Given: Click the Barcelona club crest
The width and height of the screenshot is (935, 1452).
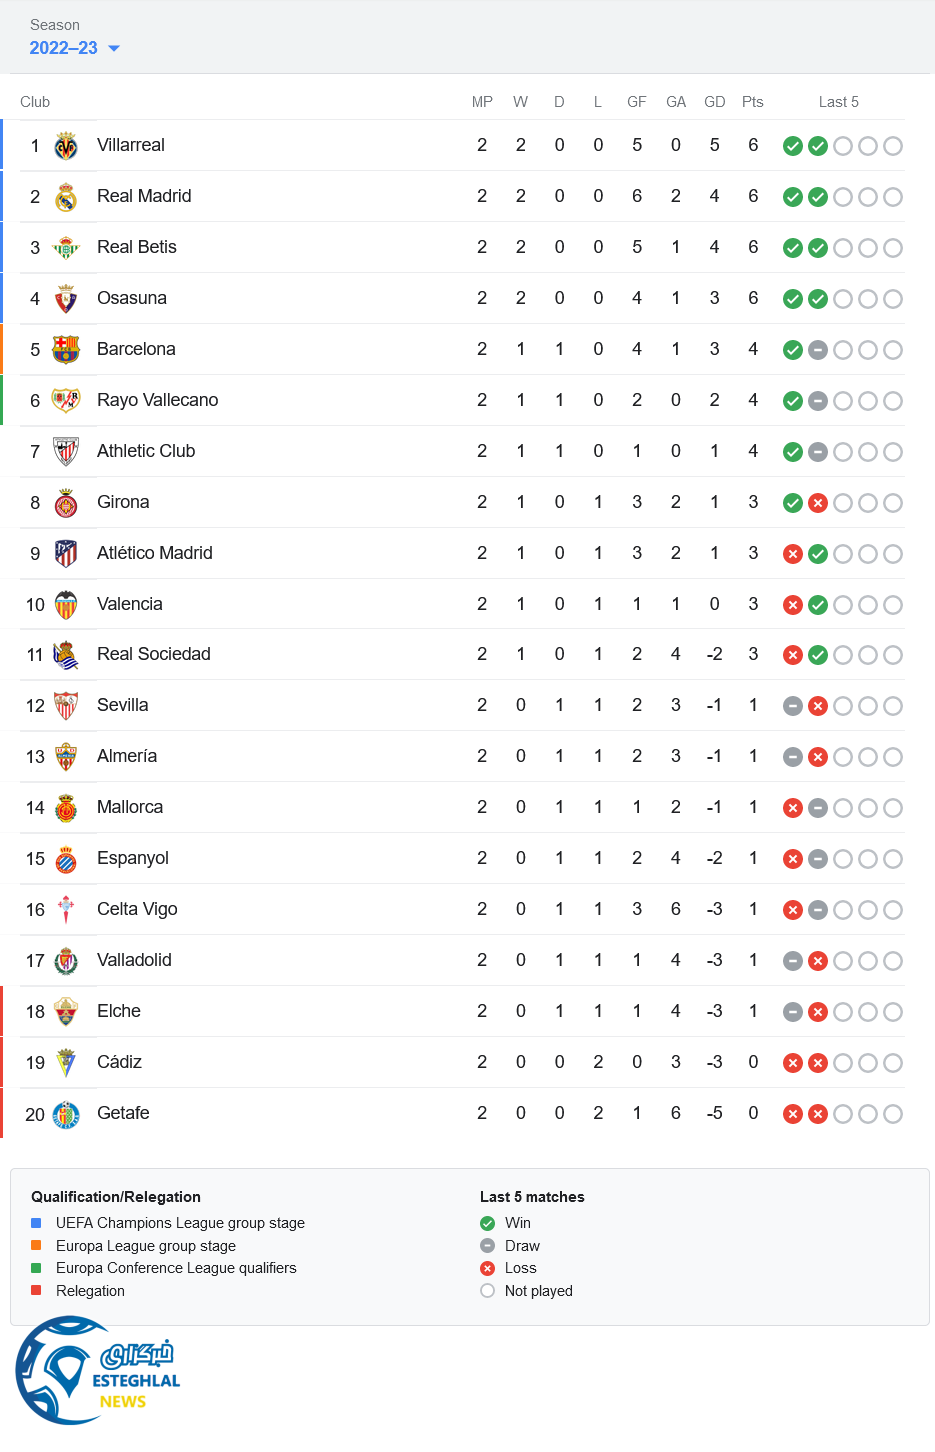Looking at the screenshot, I should click(66, 349).
